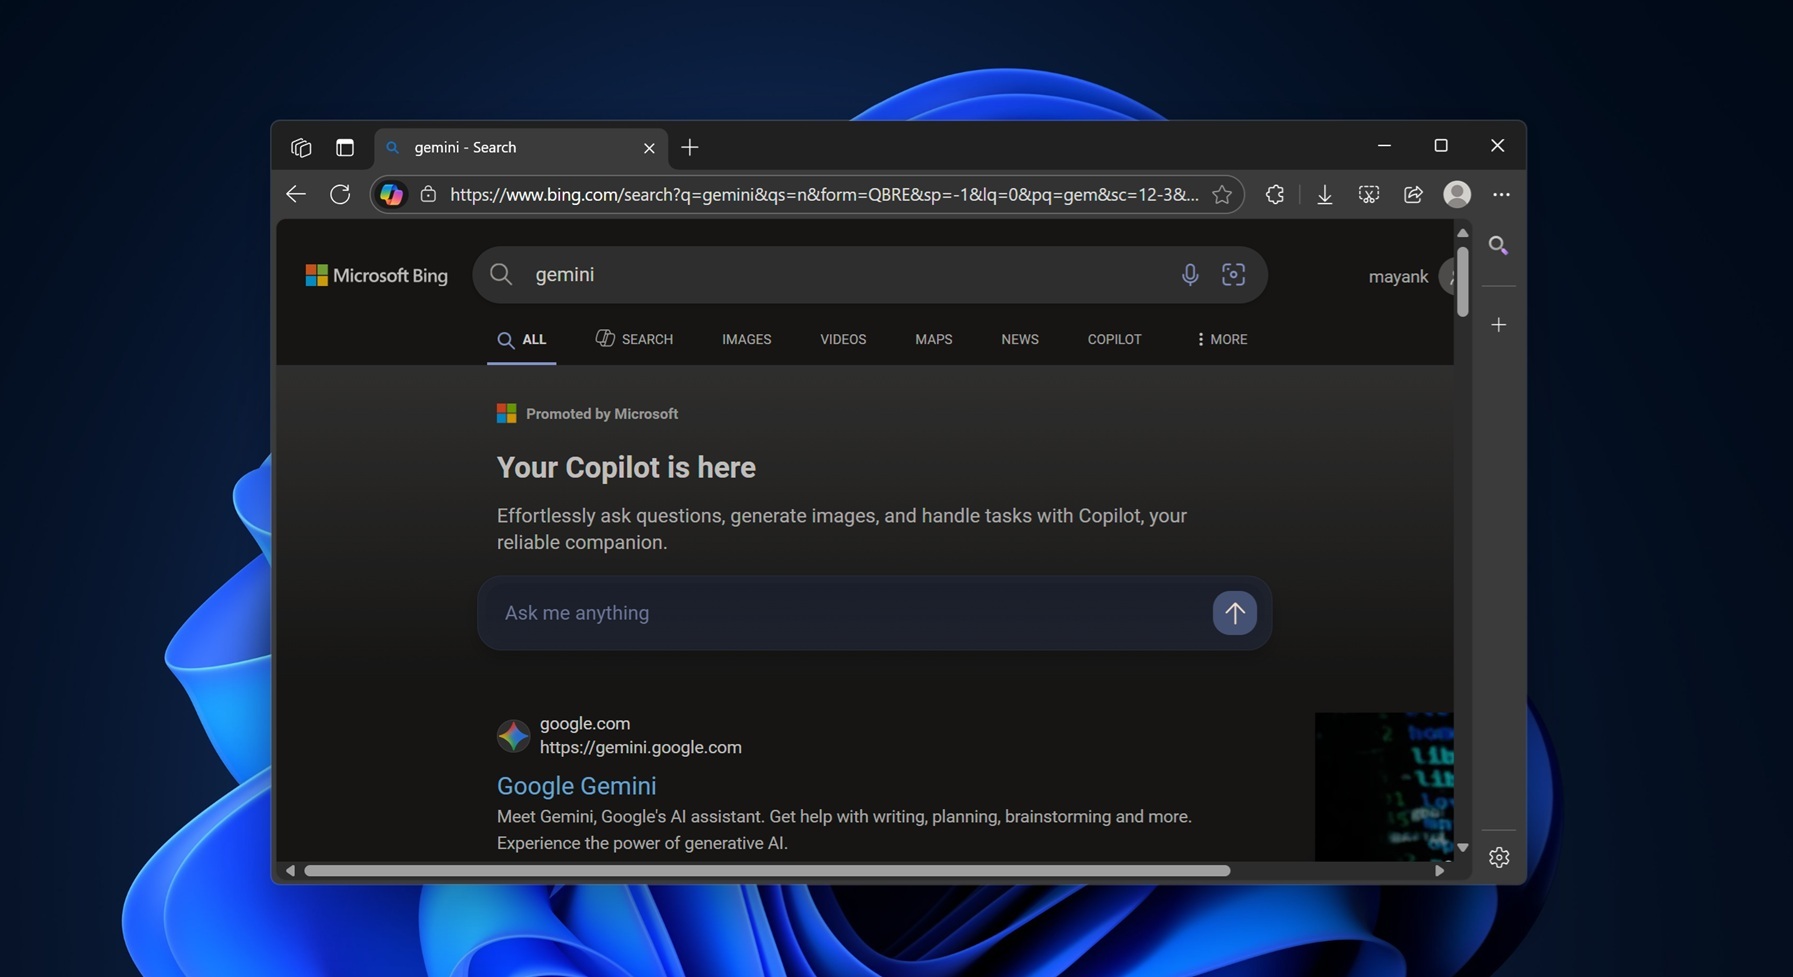Search by image using the camera icon
1793x977 pixels.
(1233, 274)
